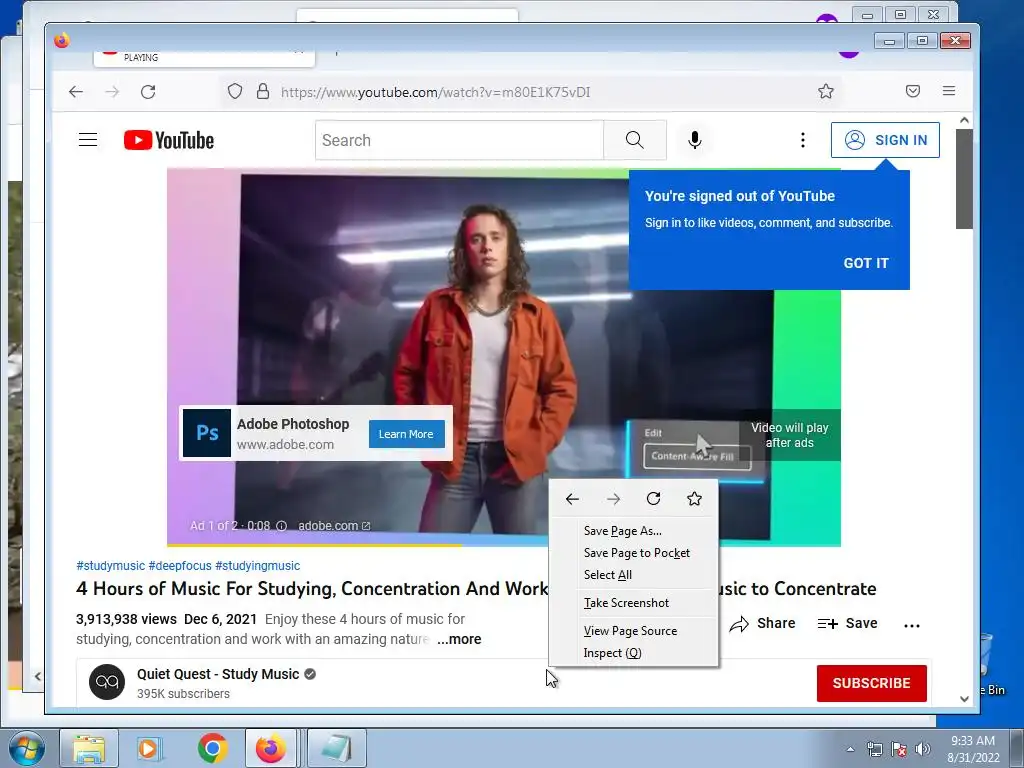Open the #deepfocus hashtag link
Screen dimensions: 1024x768
pyautogui.click(x=180, y=566)
